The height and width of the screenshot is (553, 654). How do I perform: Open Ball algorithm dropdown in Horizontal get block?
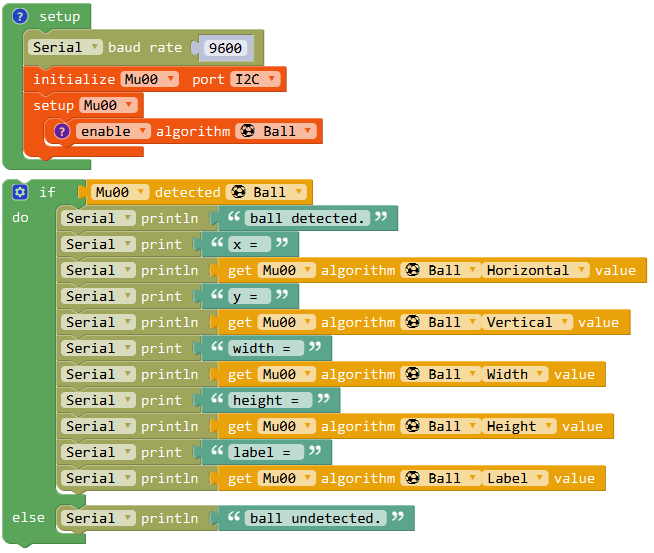441,270
